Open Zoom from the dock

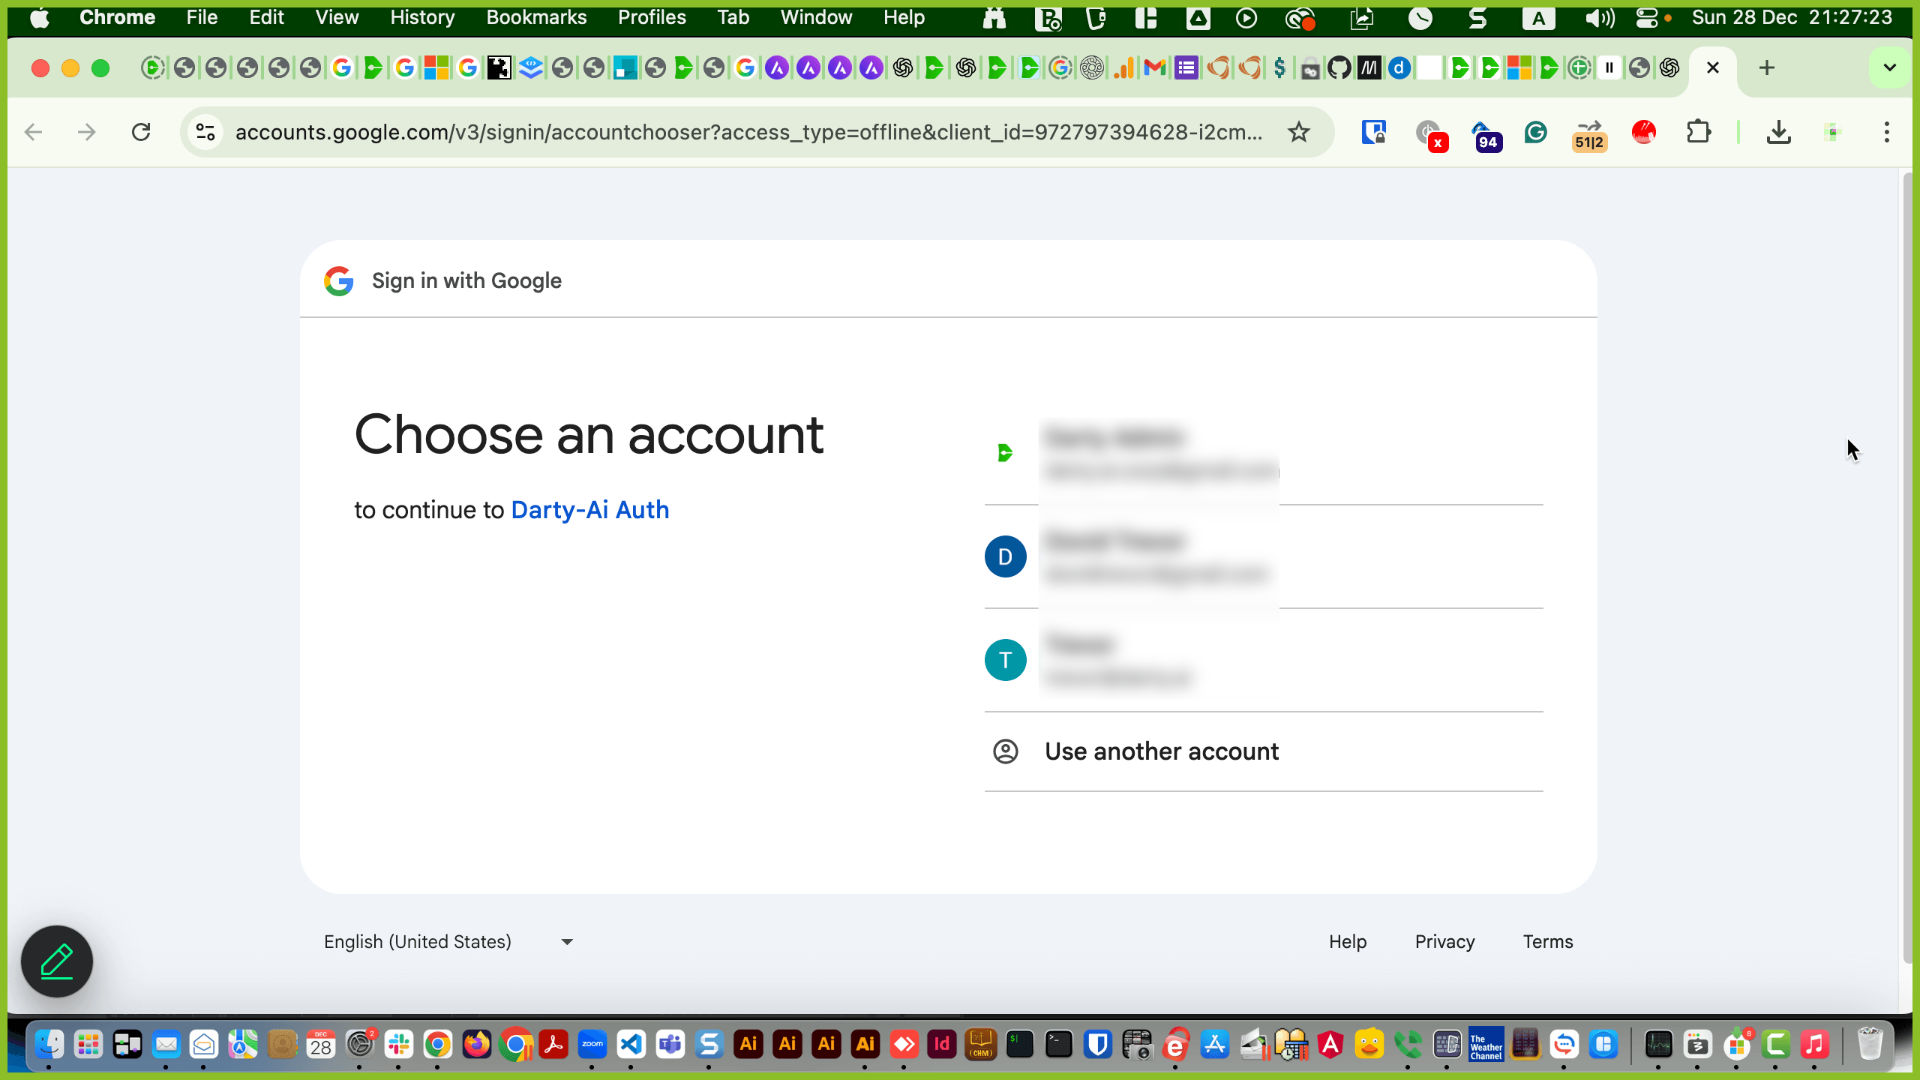(592, 1045)
